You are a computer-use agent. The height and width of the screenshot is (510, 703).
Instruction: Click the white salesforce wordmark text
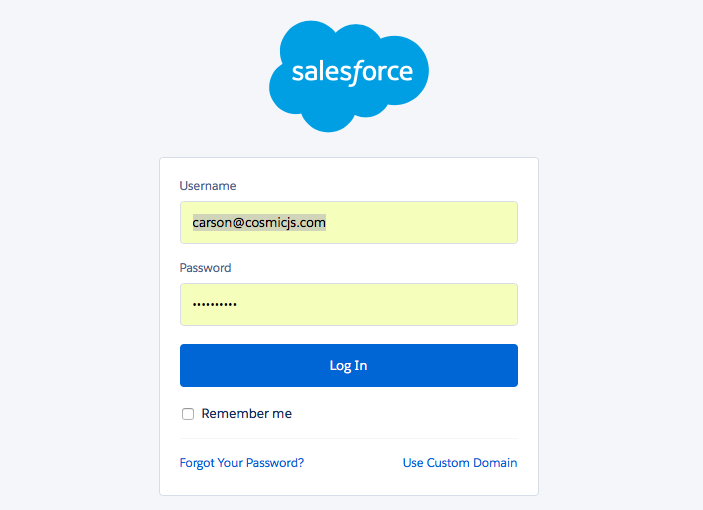(352, 72)
